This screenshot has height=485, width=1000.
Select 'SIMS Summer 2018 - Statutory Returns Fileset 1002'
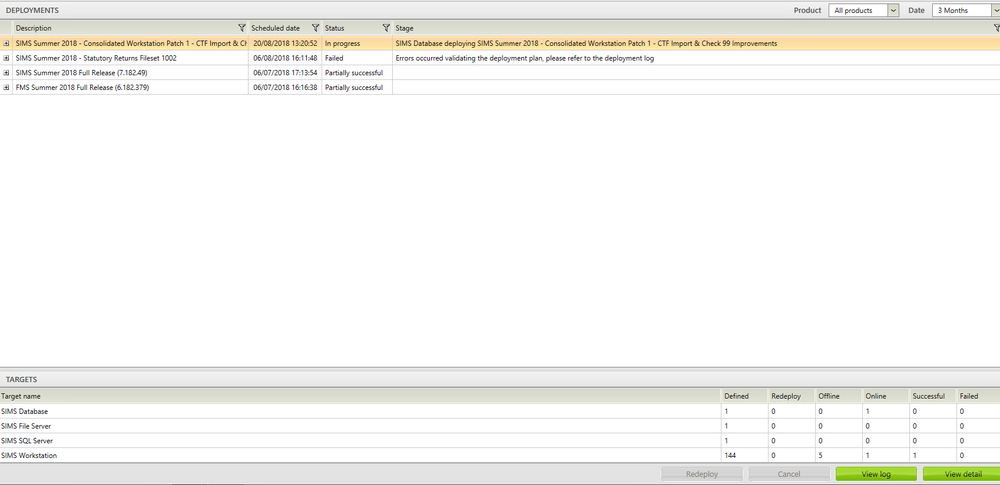pyautogui.click(x=96, y=58)
